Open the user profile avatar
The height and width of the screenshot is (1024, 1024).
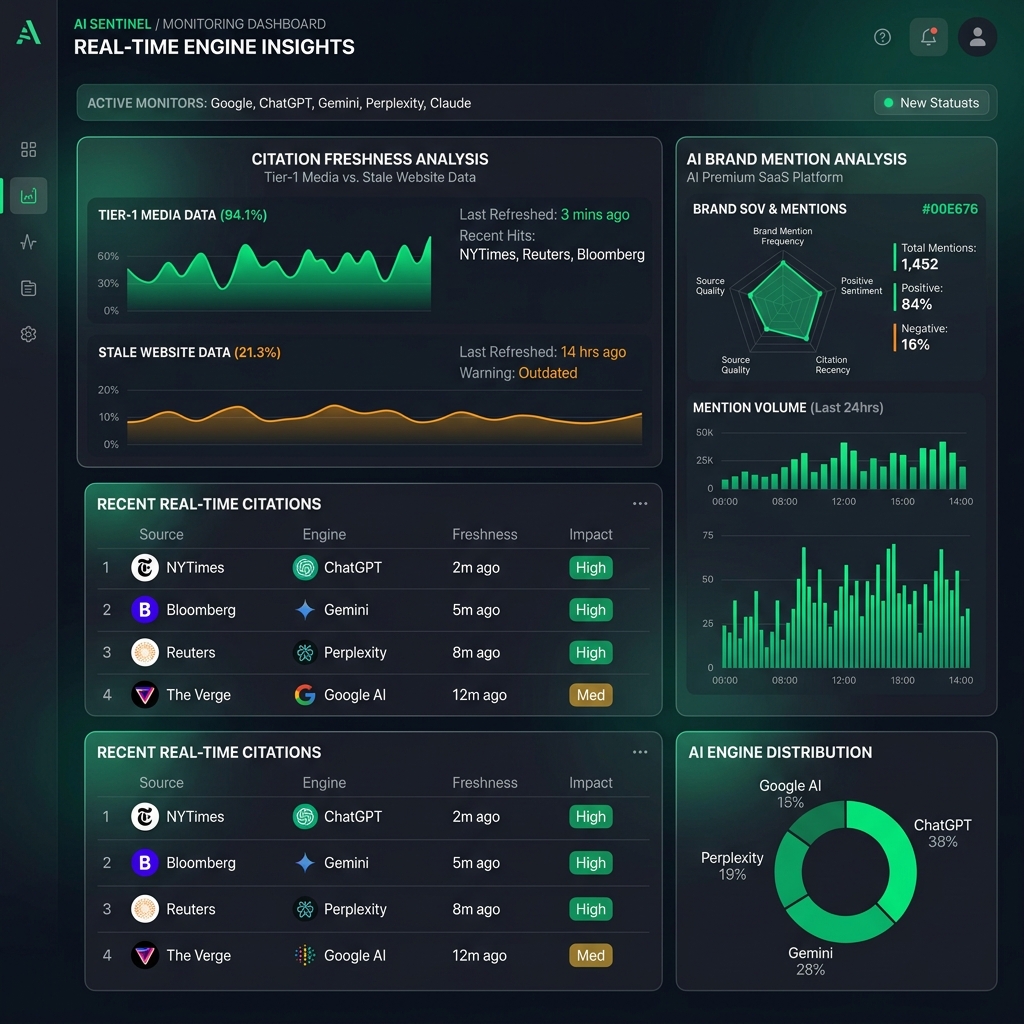[x=977, y=37]
